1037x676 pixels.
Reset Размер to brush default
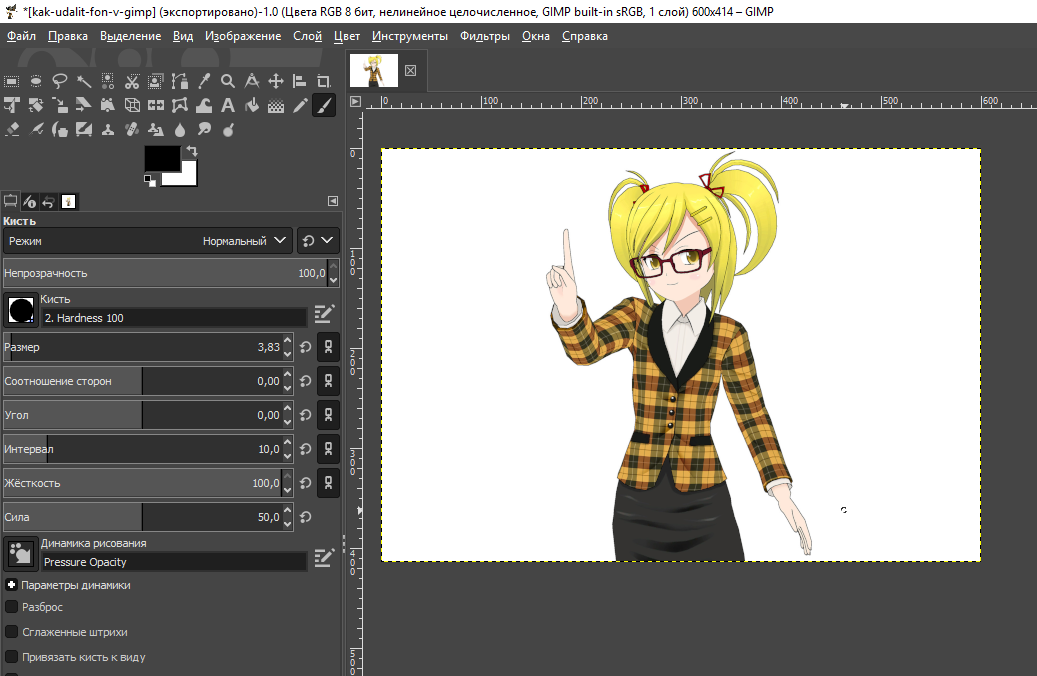click(306, 347)
